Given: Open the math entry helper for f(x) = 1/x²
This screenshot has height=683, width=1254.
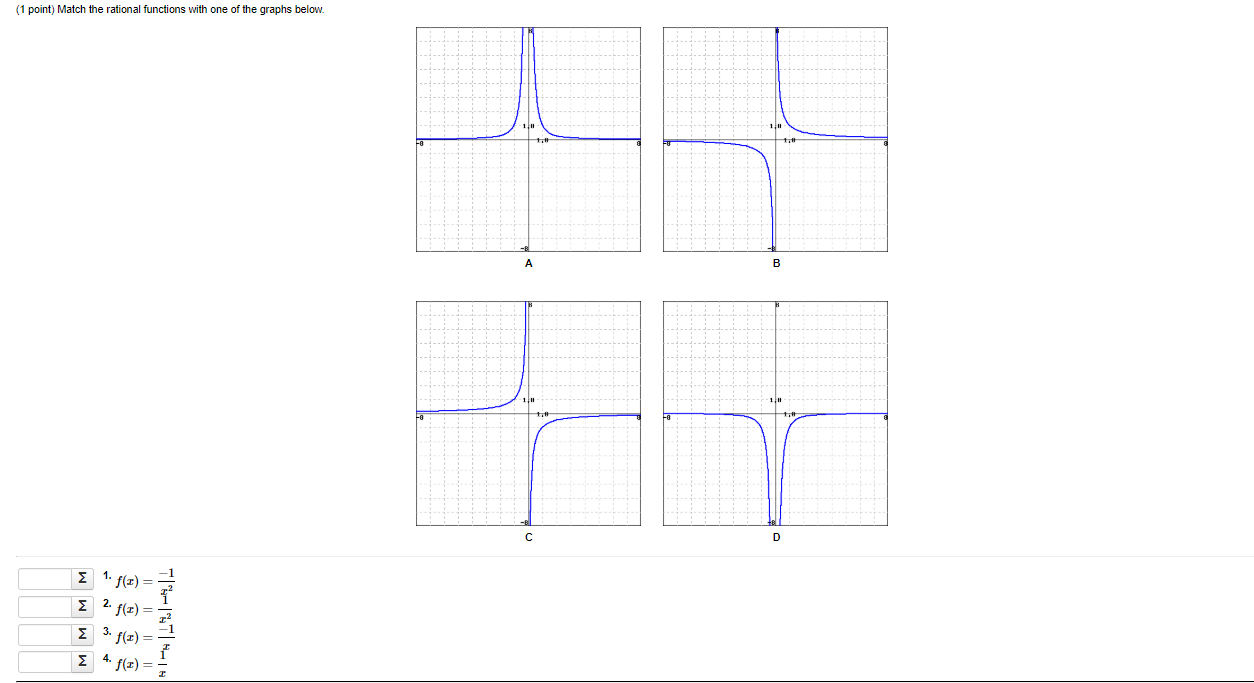Looking at the screenshot, I should click(x=82, y=606).
